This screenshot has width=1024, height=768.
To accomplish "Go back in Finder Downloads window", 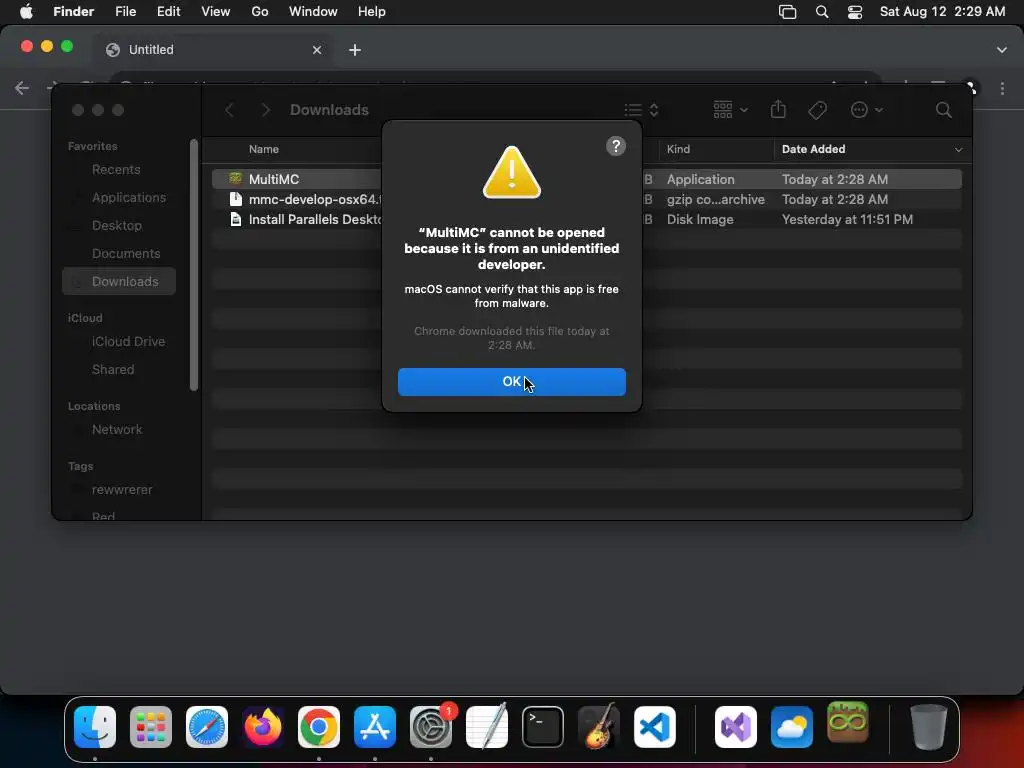I will click(x=229, y=110).
